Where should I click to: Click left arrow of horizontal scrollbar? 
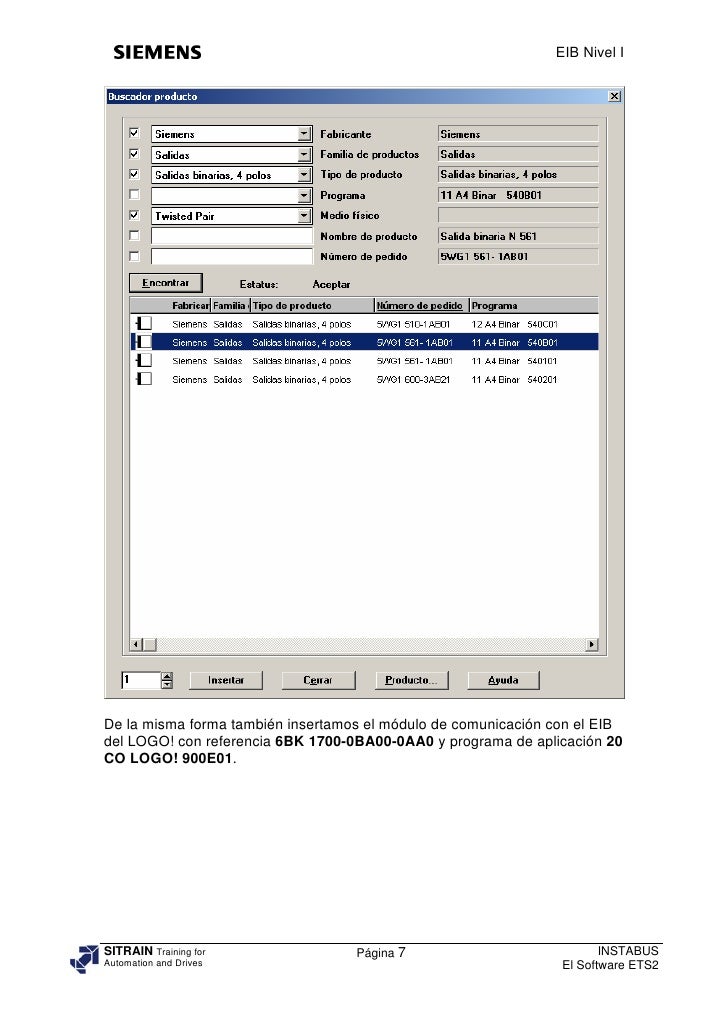pyautogui.click(x=136, y=644)
